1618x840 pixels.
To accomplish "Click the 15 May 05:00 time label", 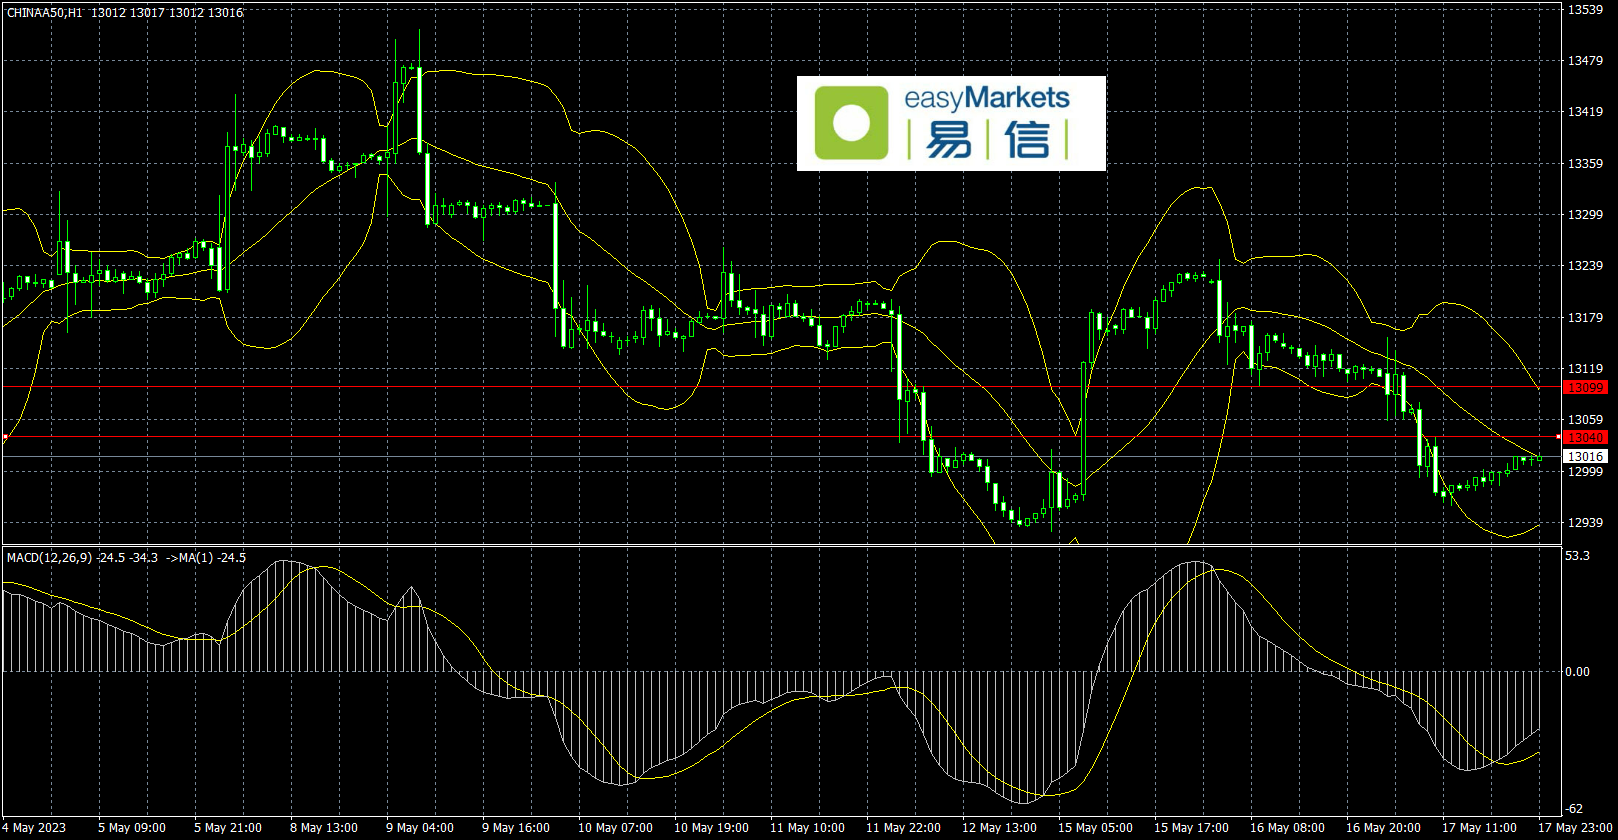I will (x=1096, y=828).
